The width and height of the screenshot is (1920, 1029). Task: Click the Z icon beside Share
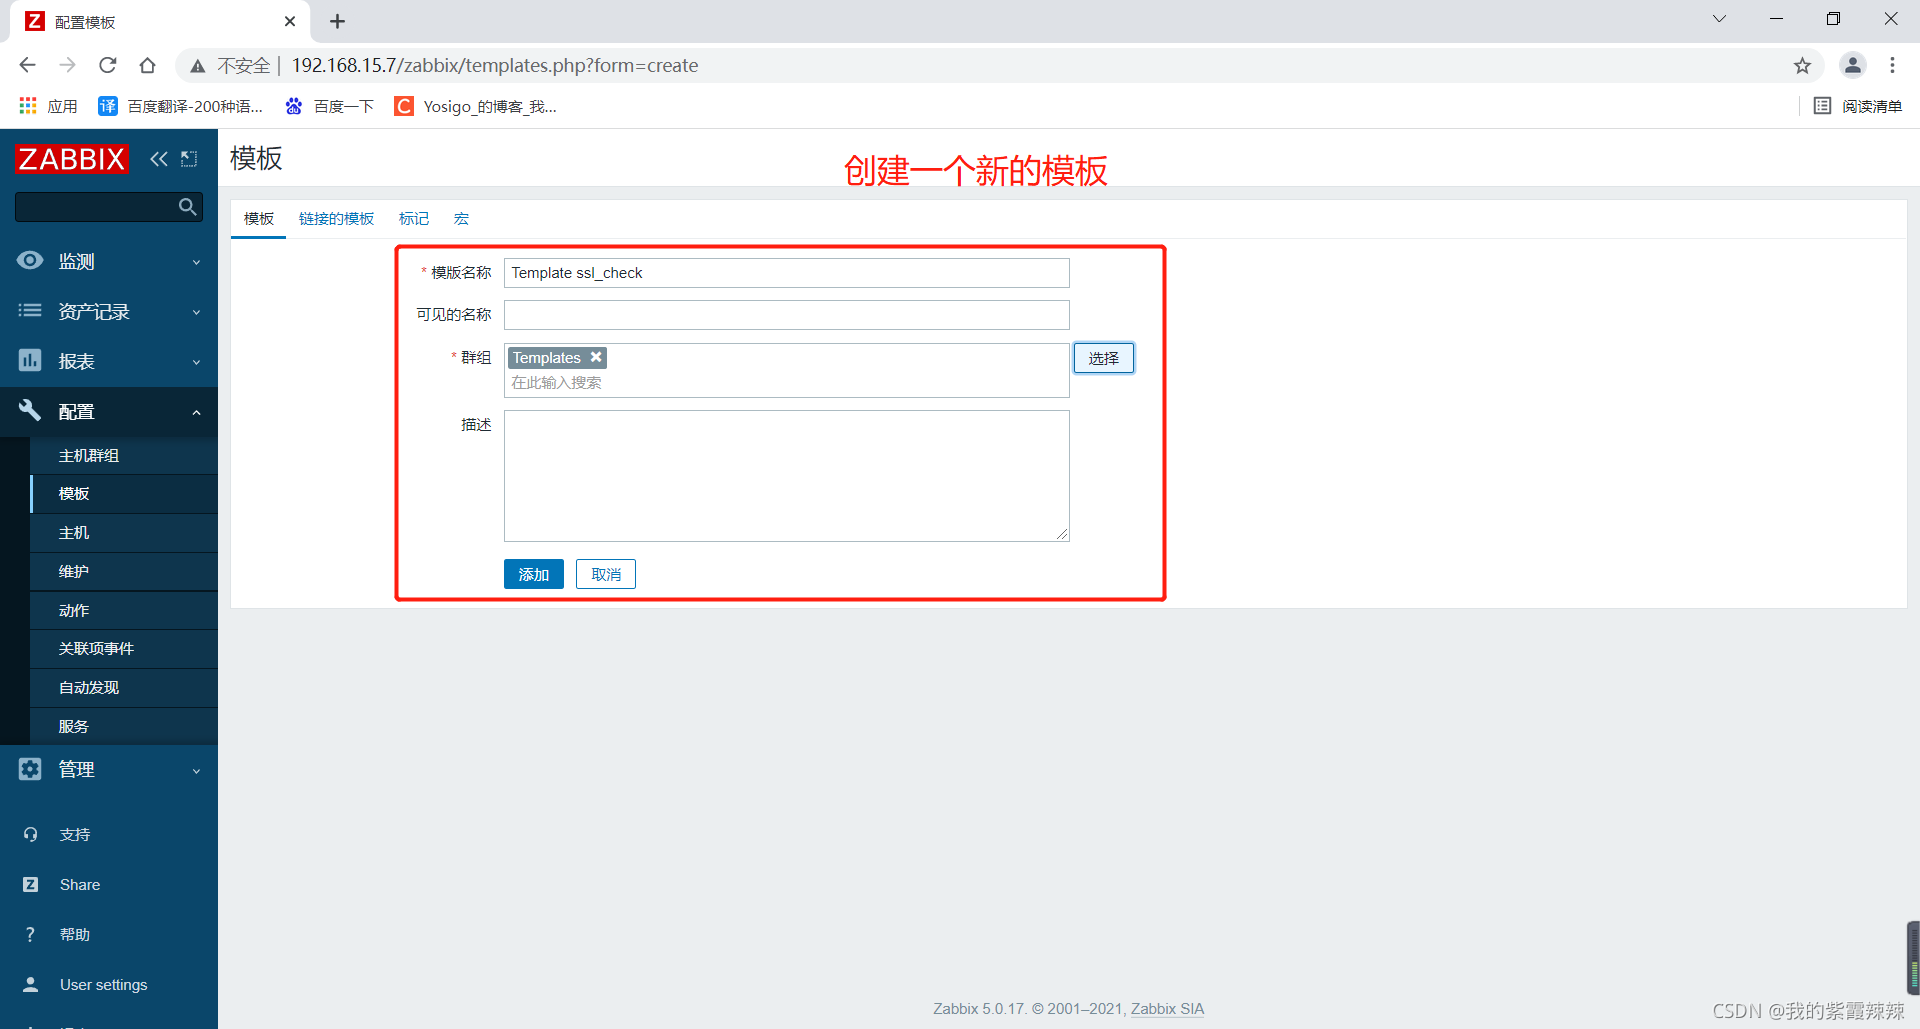click(30, 884)
